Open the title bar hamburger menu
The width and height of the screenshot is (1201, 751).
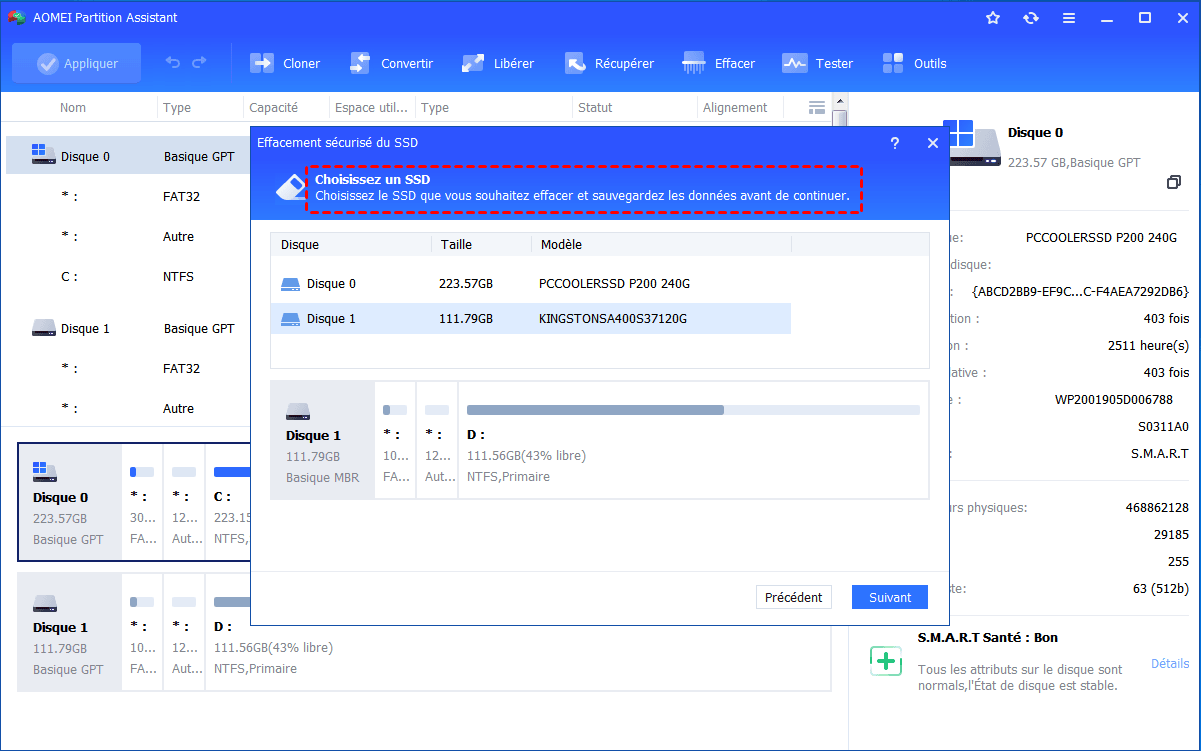[1069, 18]
